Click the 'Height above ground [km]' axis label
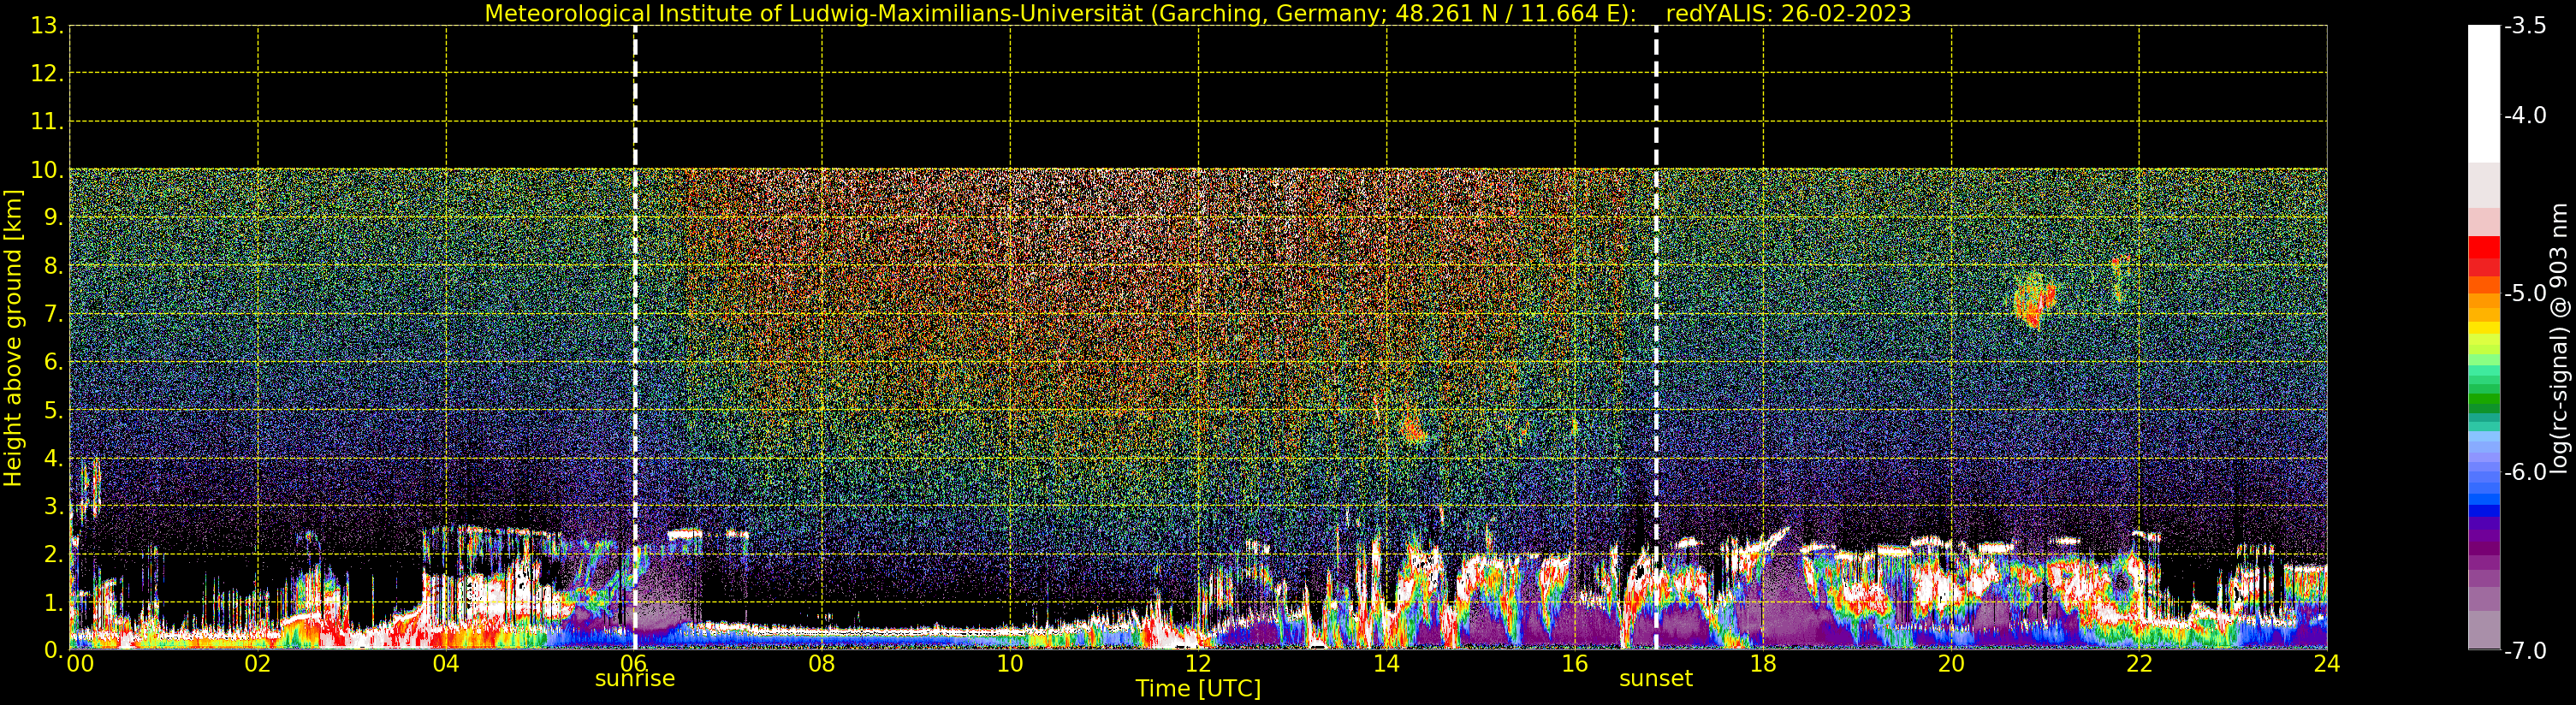Image resolution: width=2576 pixels, height=705 pixels. point(13,338)
